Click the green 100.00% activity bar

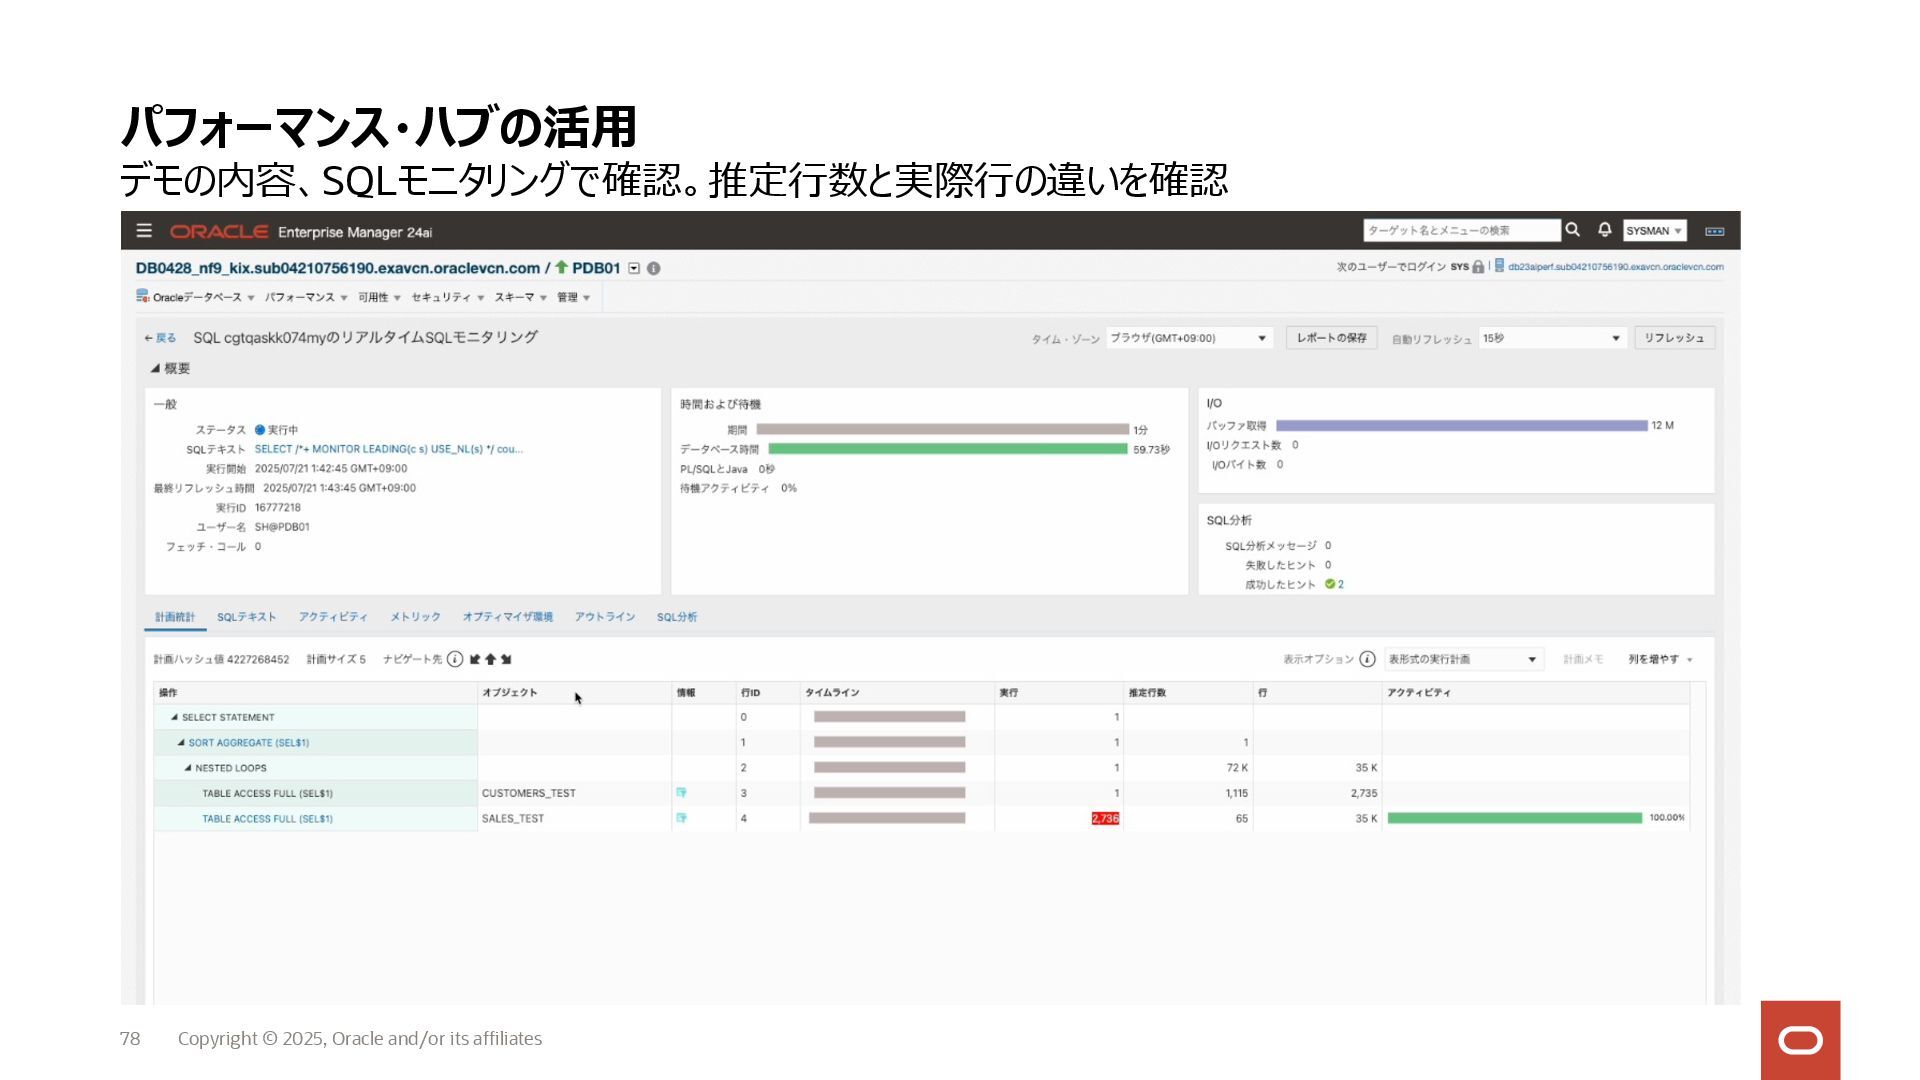(1514, 818)
